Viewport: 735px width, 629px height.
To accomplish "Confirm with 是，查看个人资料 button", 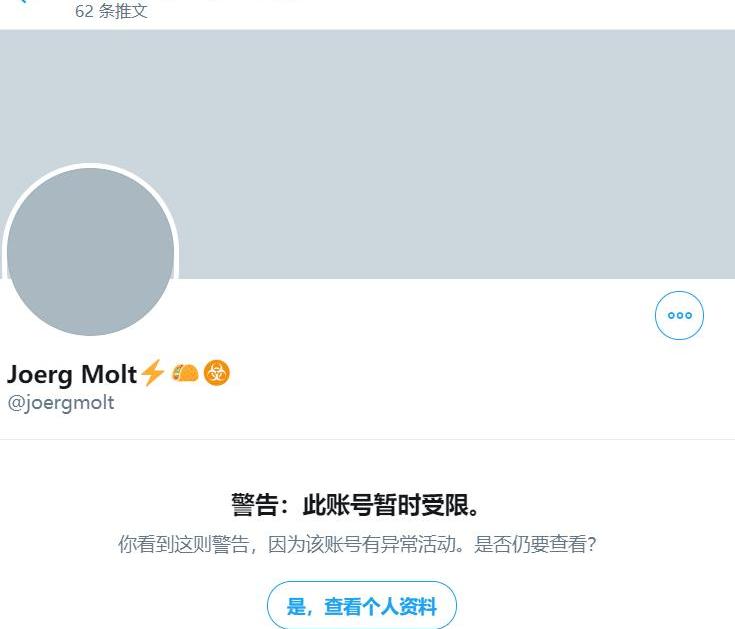I will pyautogui.click(x=362, y=606).
